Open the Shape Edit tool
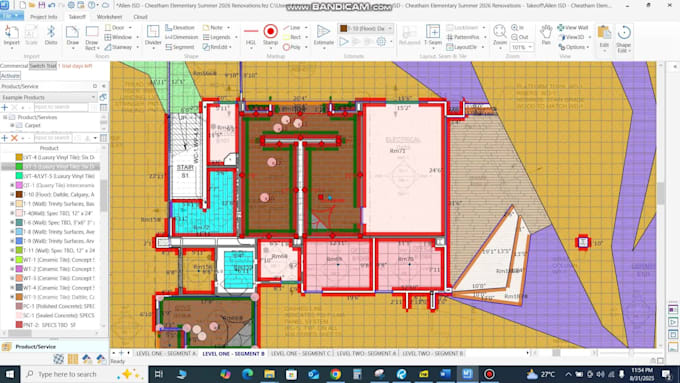The image size is (680, 383). pos(624,38)
